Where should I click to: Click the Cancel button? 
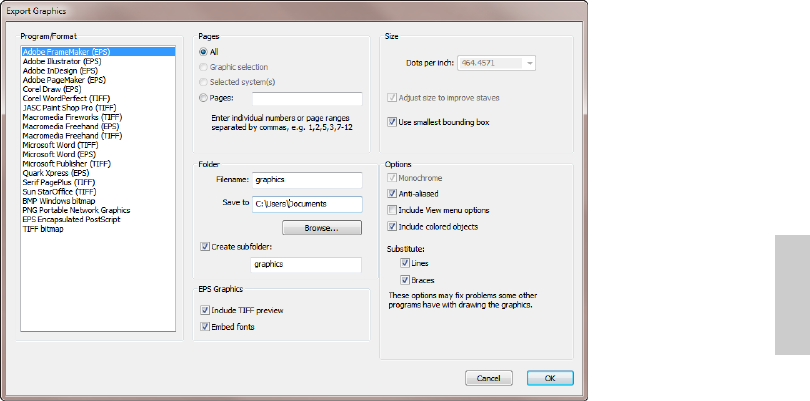pos(489,378)
